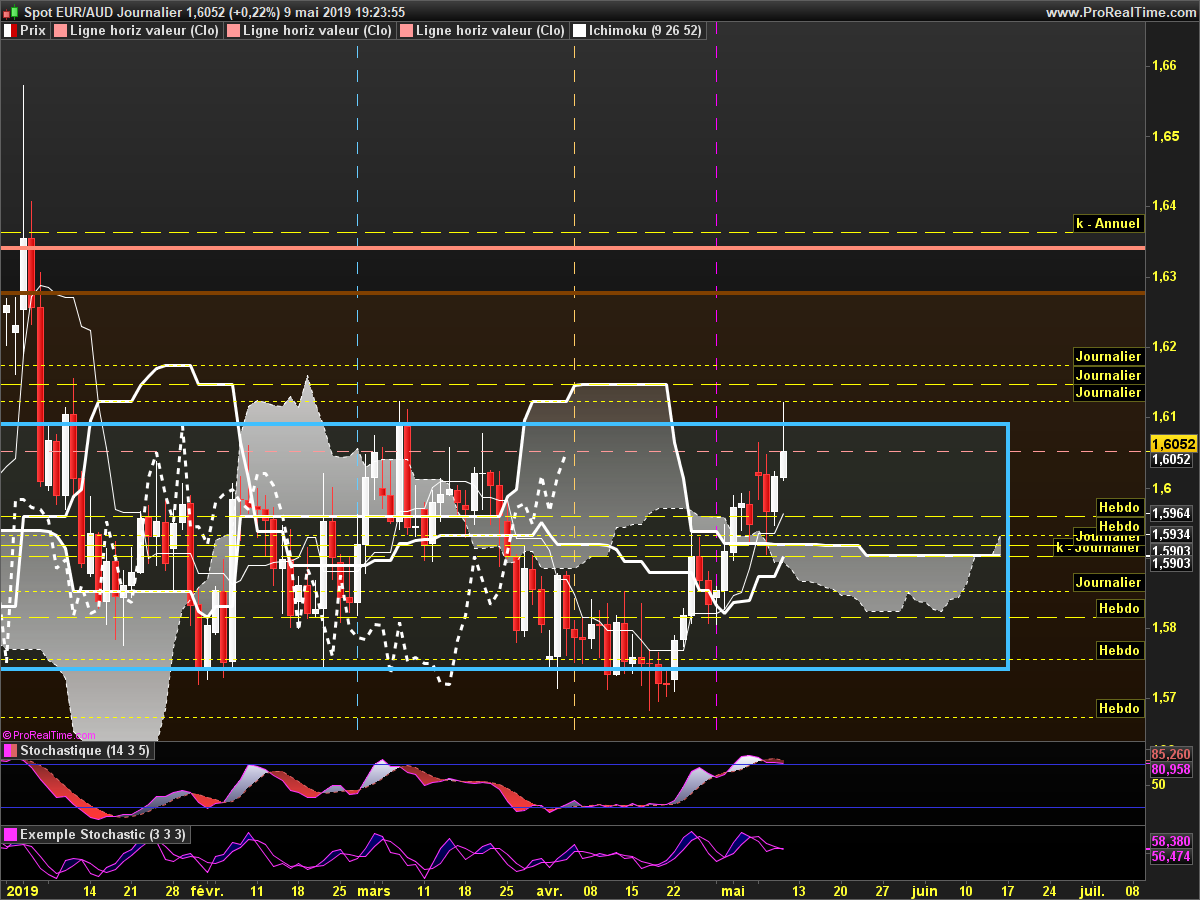Click the 1,65 price axis label
Image resolution: width=1200 pixels, height=900 pixels.
(x=1164, y=136)
